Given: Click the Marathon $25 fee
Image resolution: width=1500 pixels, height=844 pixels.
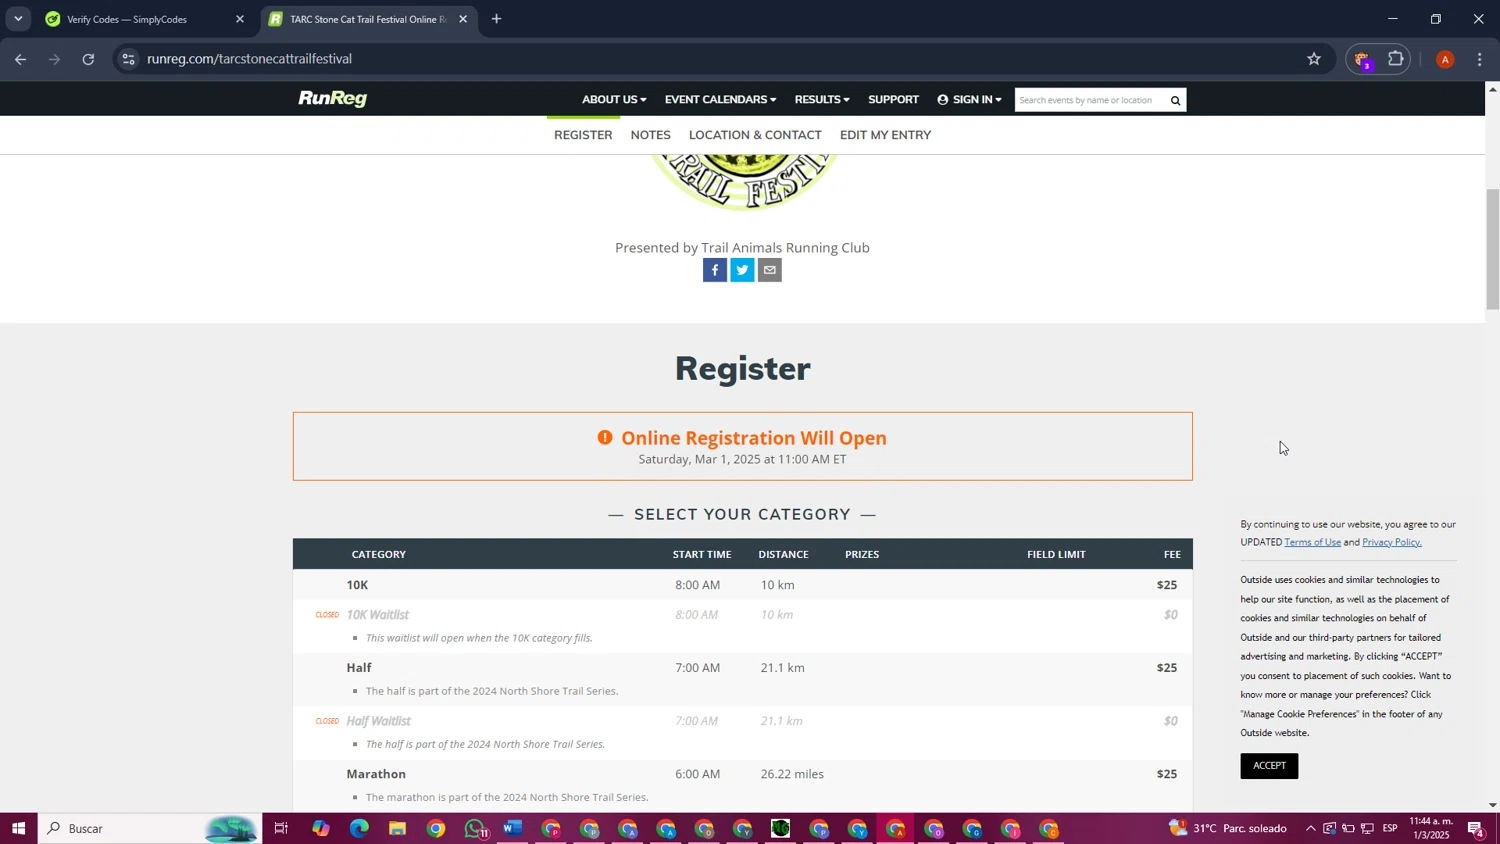Looking at the screenshot, I should pyautogui.click(x=1166, y=774).
